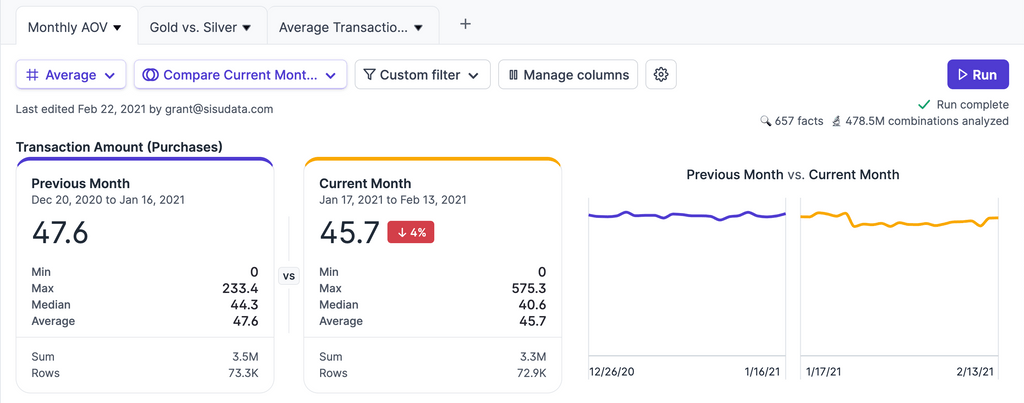Click the hash icon beside Average
Image resolution: width=1024 pixels, height=403 pixels.
tap(32, 75)
